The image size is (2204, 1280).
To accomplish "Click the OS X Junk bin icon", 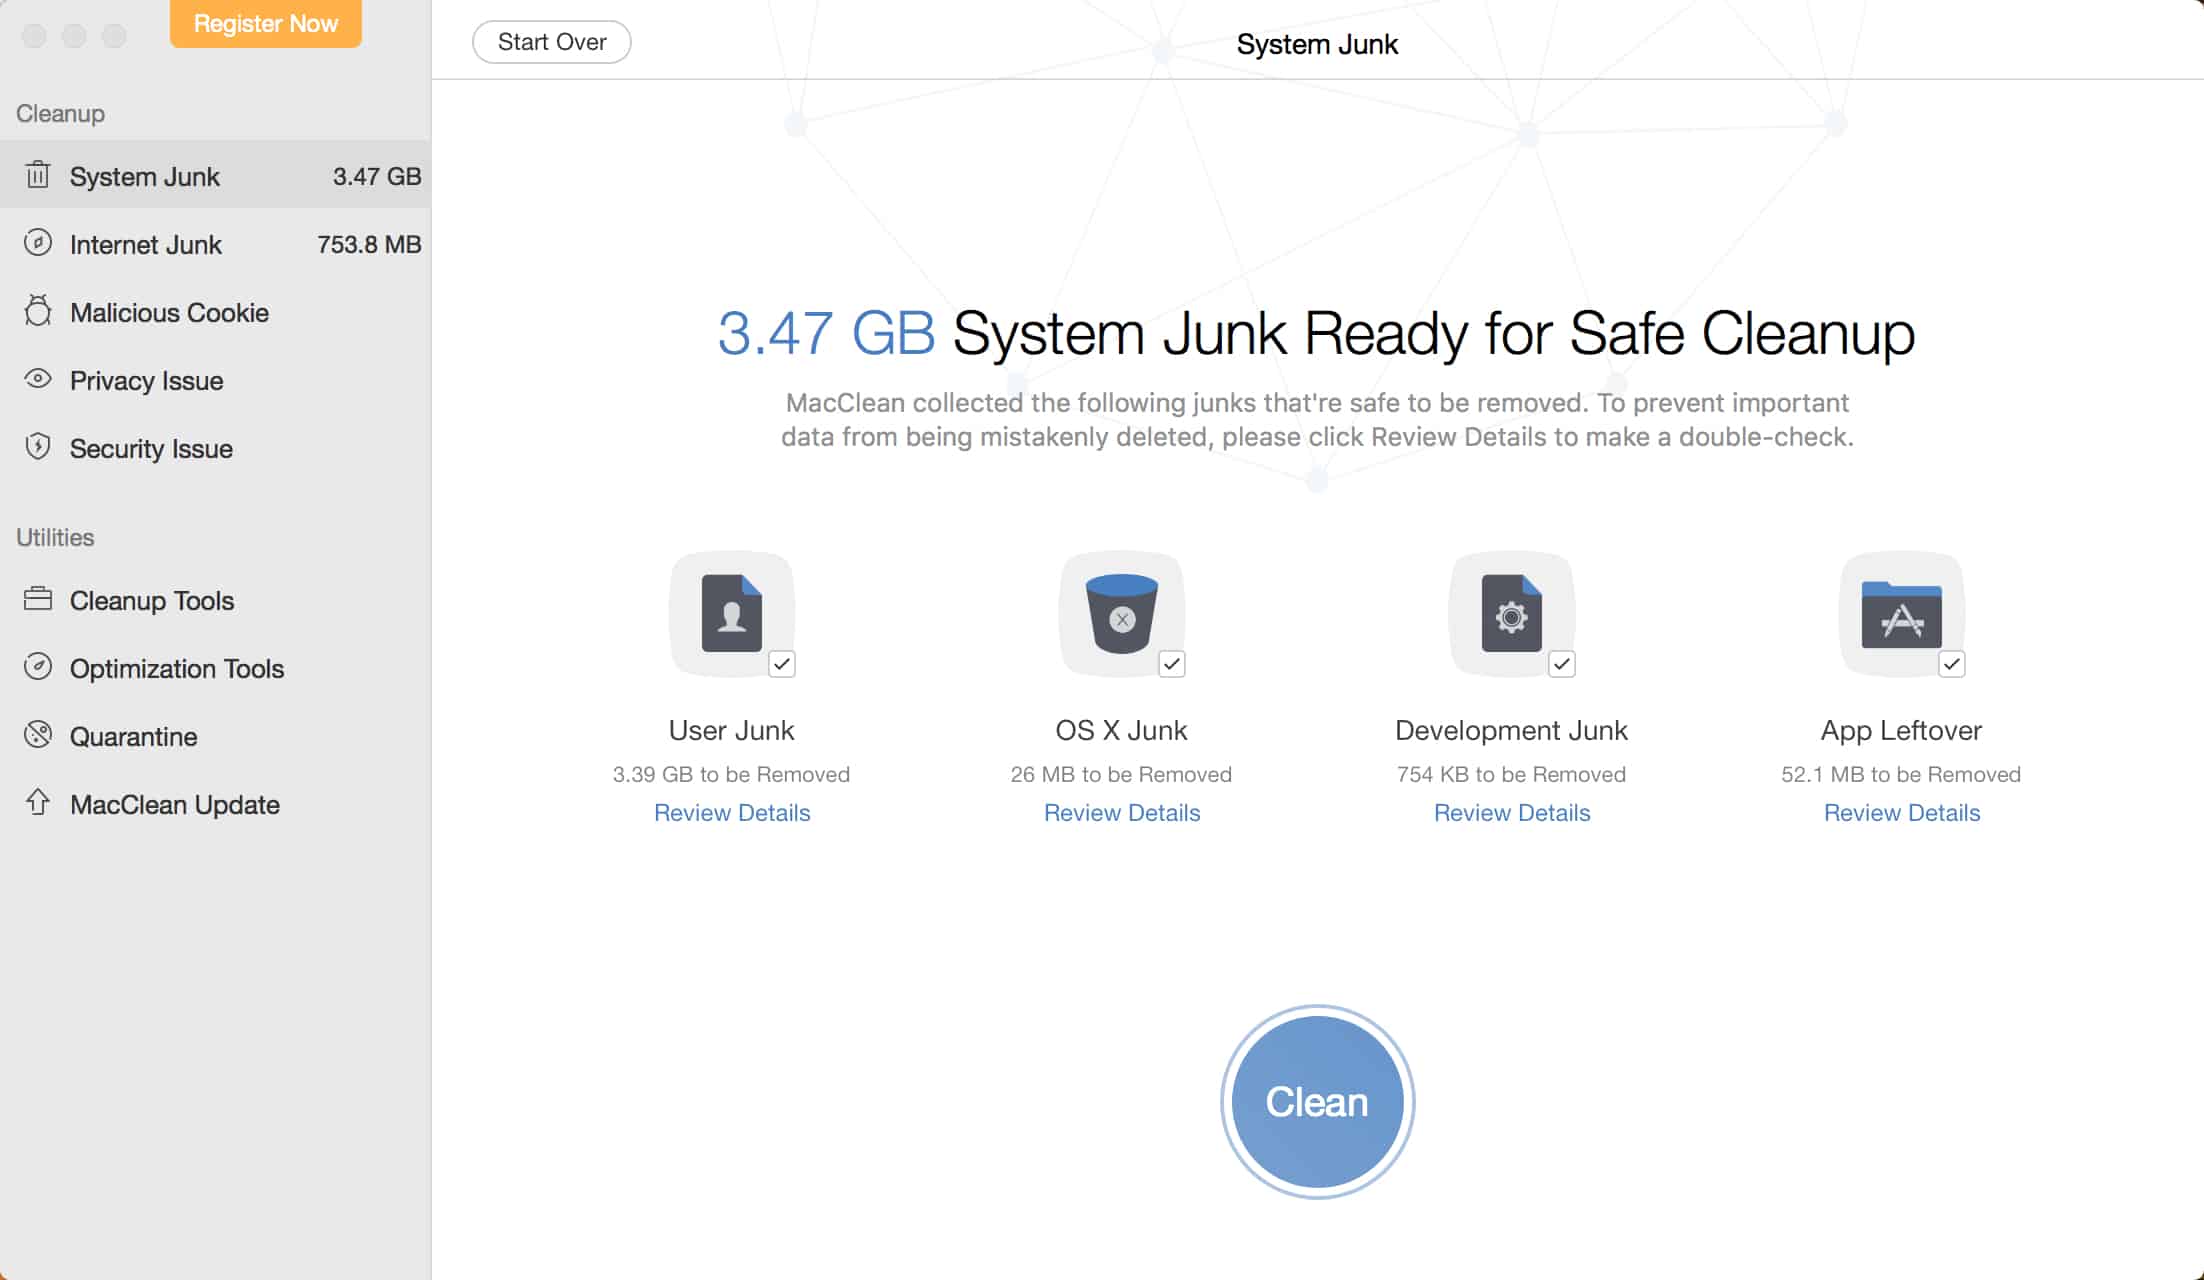I will pyautogui.click(x=1122, y=613).
